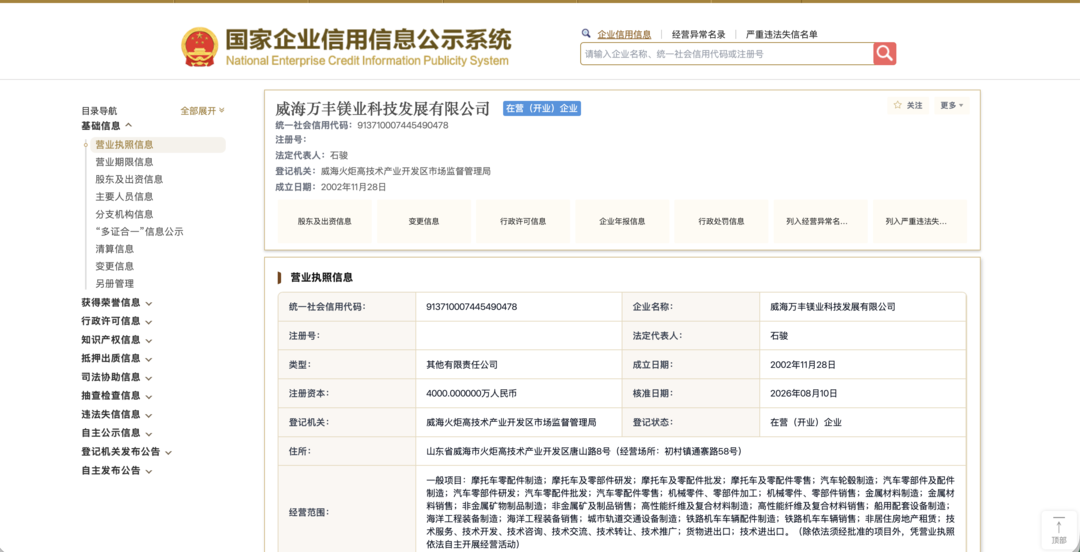Open the 变更信息 card button
The width and height of the screenshot is (1080, 552).
[424, 222]
